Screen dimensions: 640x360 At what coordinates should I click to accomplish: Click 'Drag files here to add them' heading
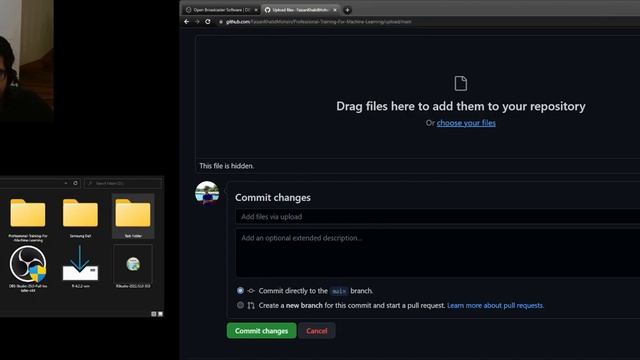[461, 106]
